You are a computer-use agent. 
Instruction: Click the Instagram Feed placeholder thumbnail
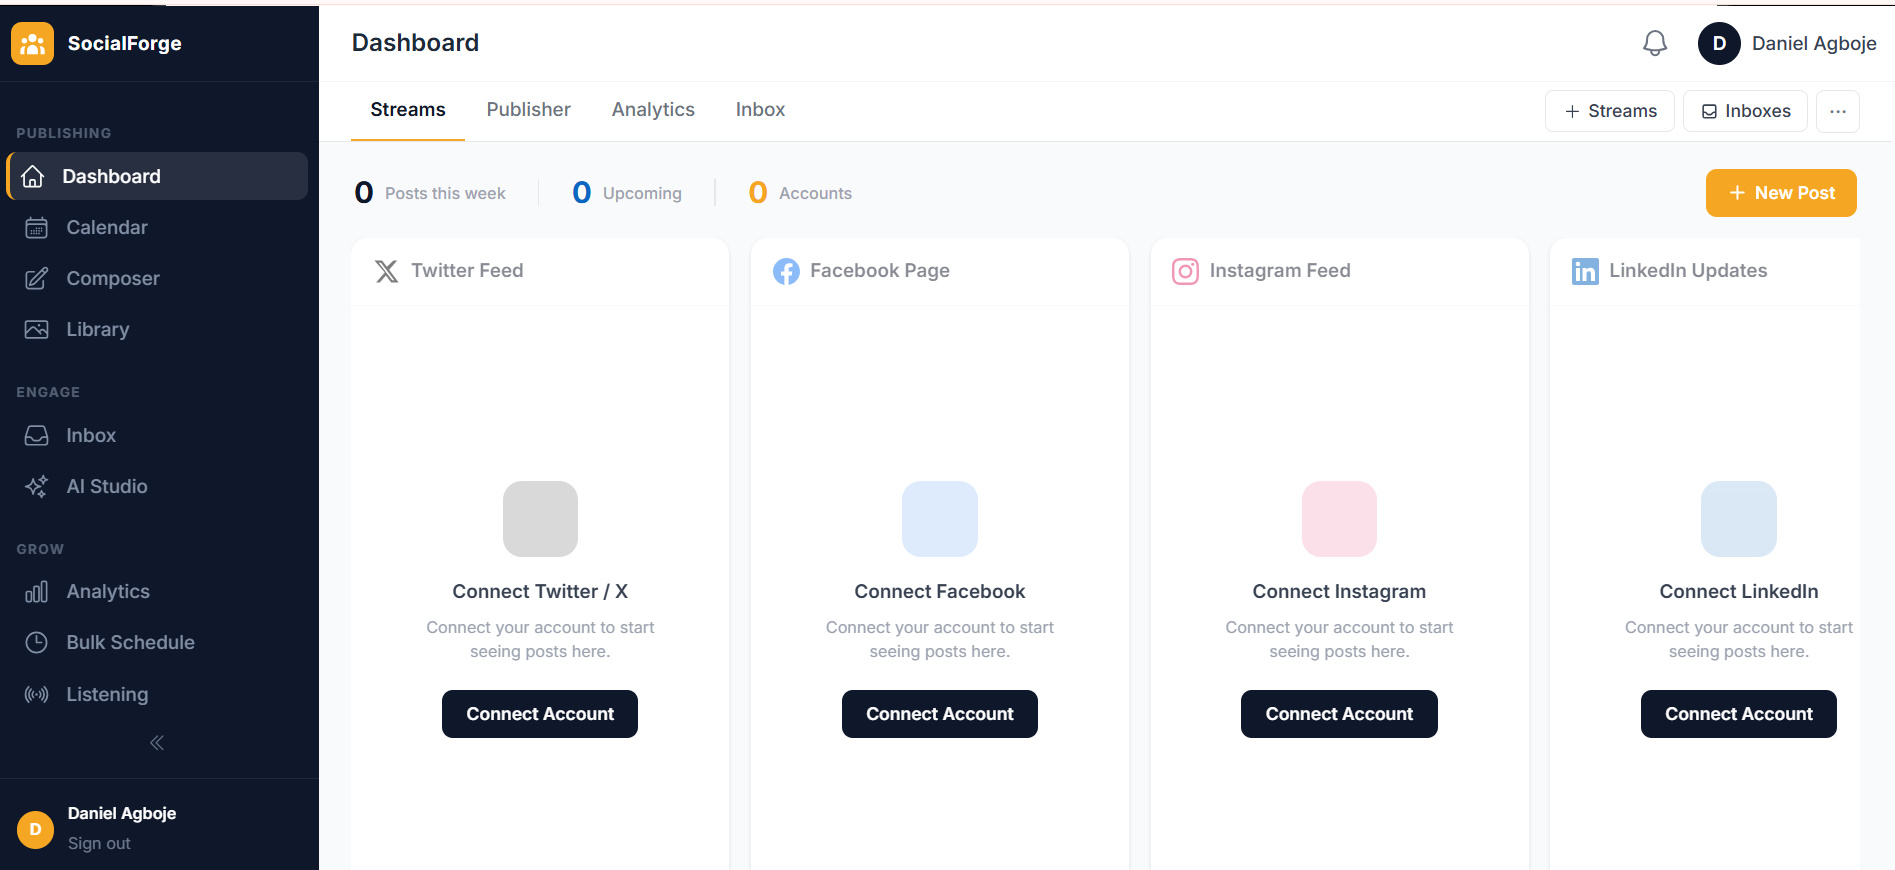[x=1339, y=518]
